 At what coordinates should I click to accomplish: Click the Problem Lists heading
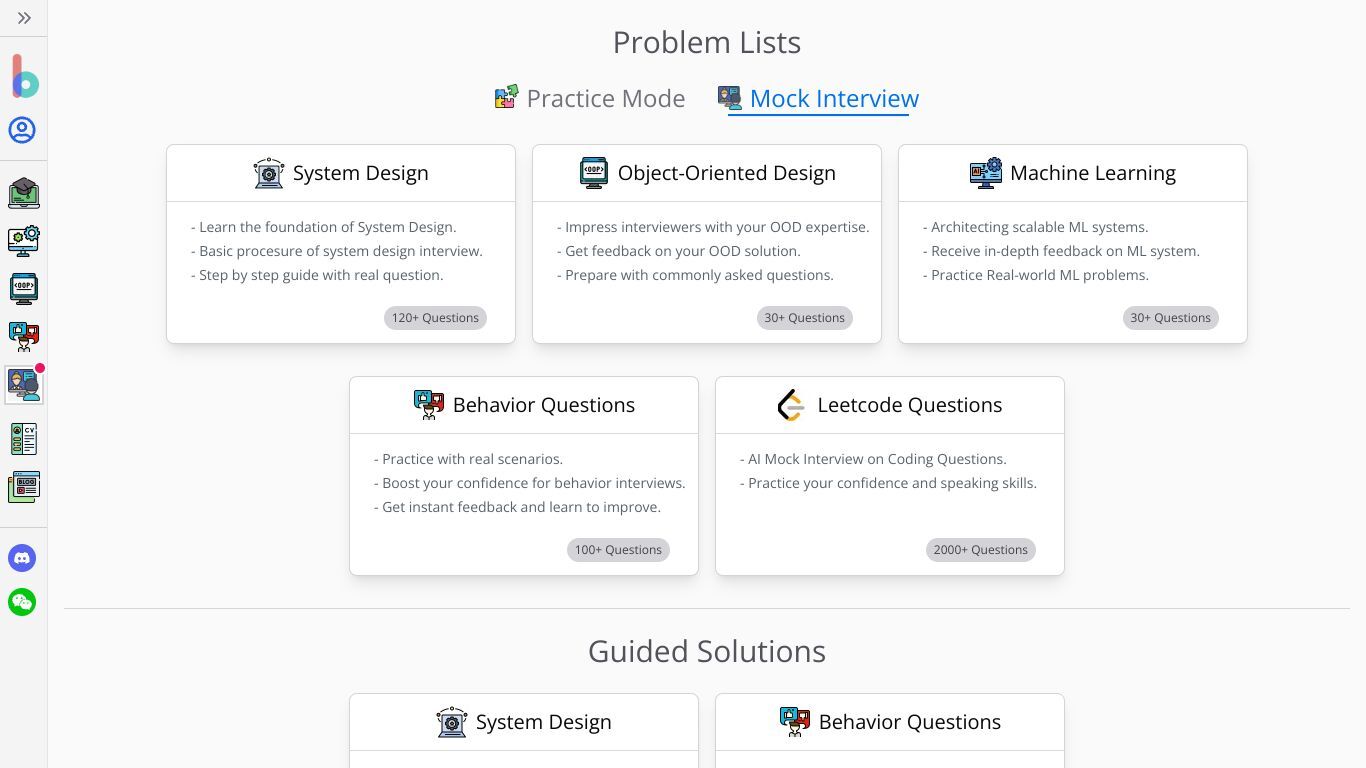pos(707,42)
